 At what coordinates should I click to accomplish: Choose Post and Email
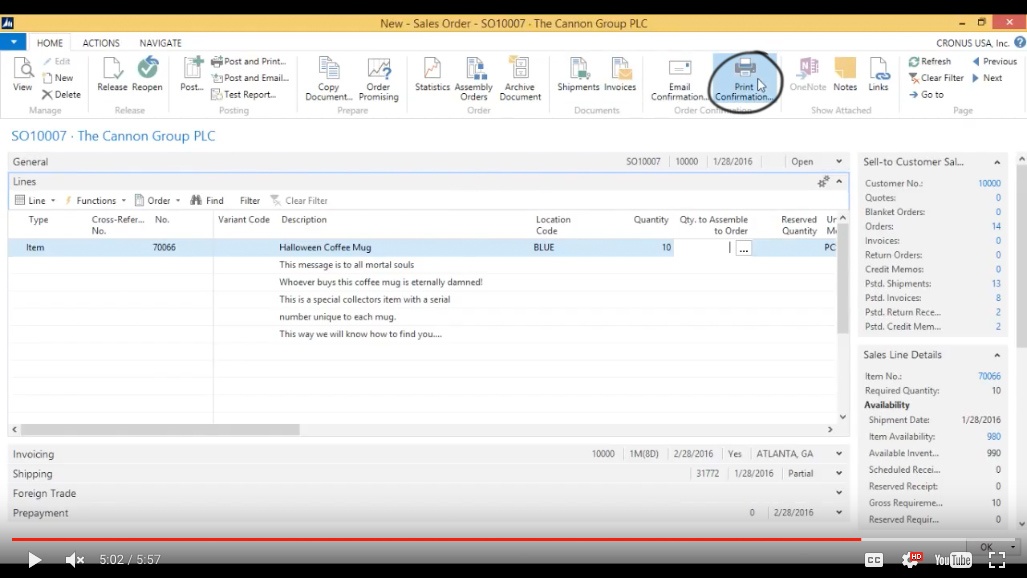point(250,77)
